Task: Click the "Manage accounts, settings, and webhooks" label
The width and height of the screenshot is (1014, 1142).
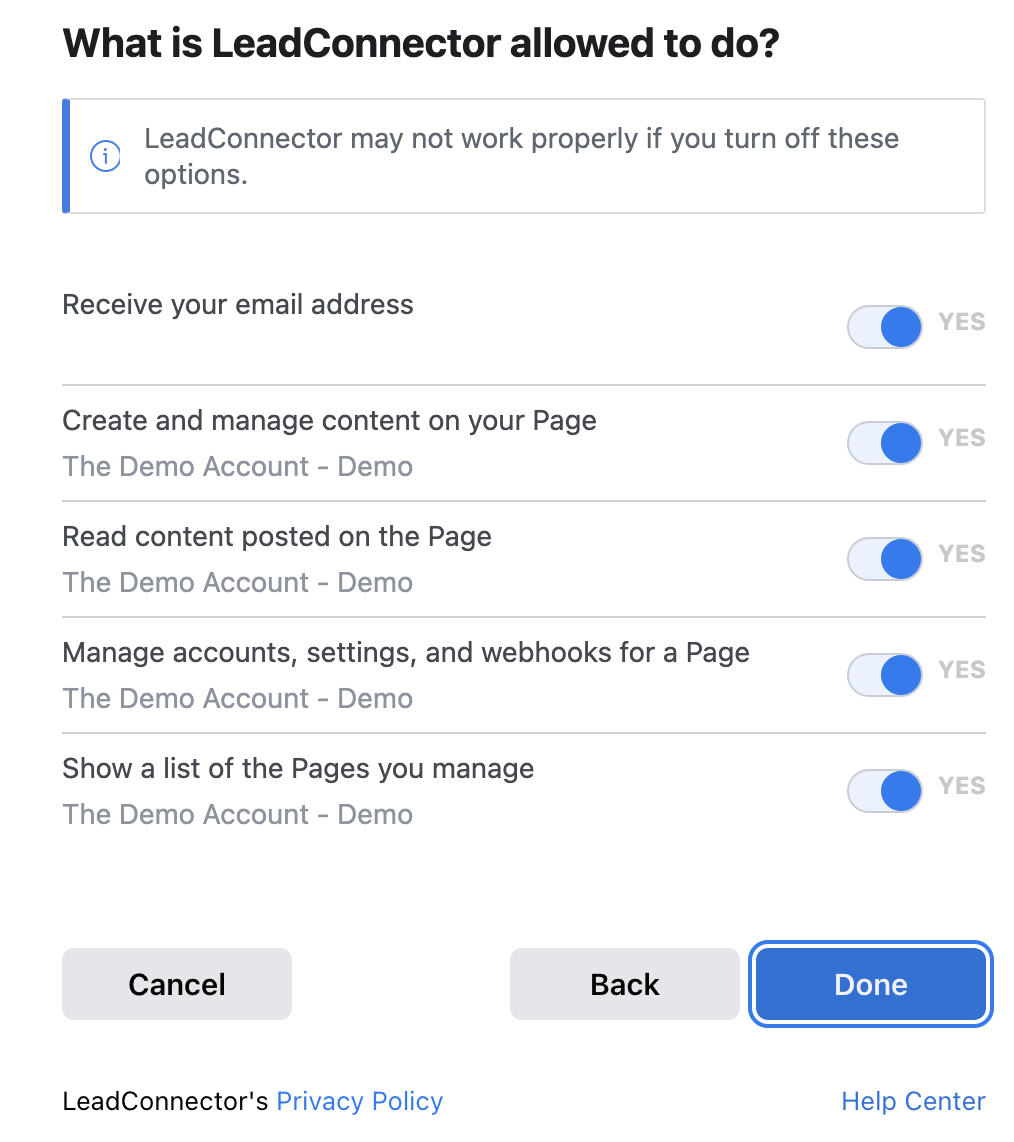Action: pyautogui.click(x=406, y=653)
